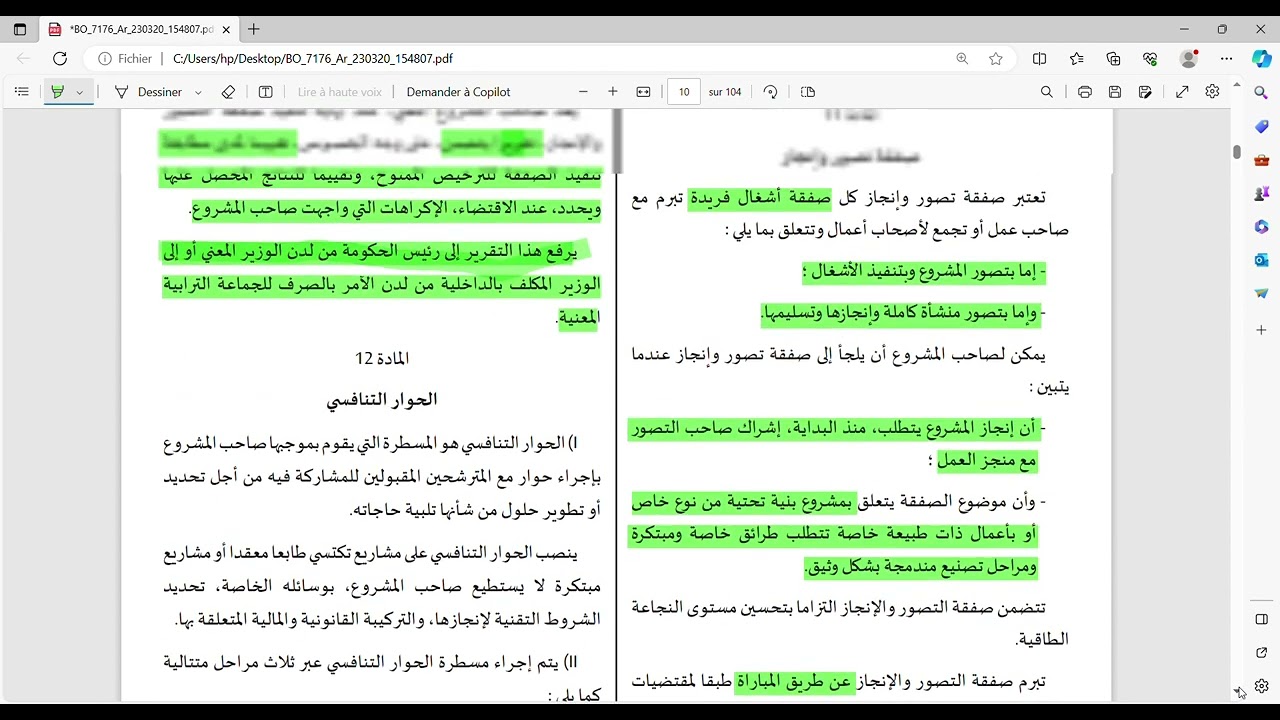1280x720 pixels.
Task: Zoom in the PDF with plus
Action: coord(613,92)
